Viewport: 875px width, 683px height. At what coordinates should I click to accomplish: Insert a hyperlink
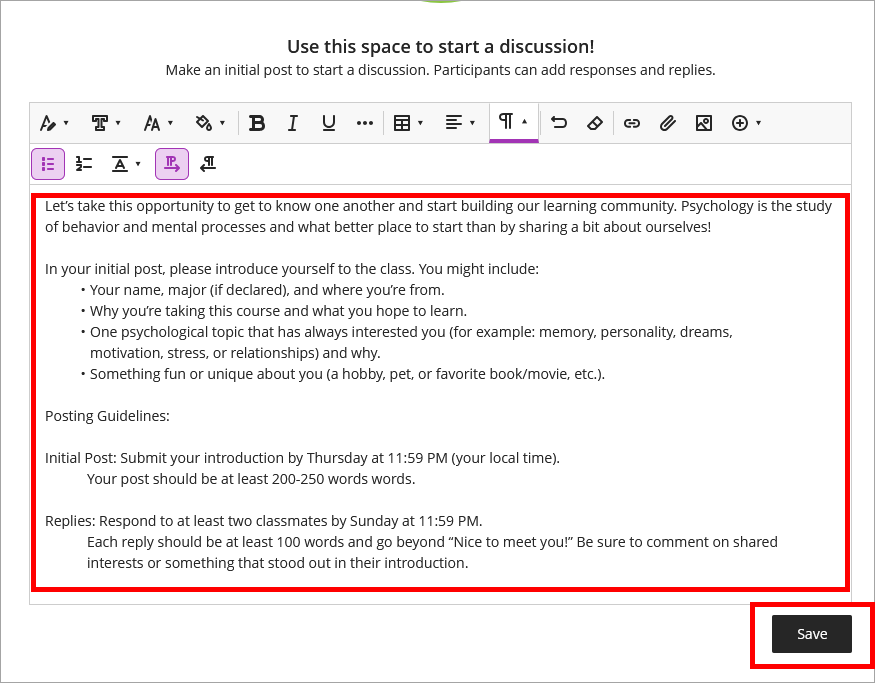click(631, 122)
